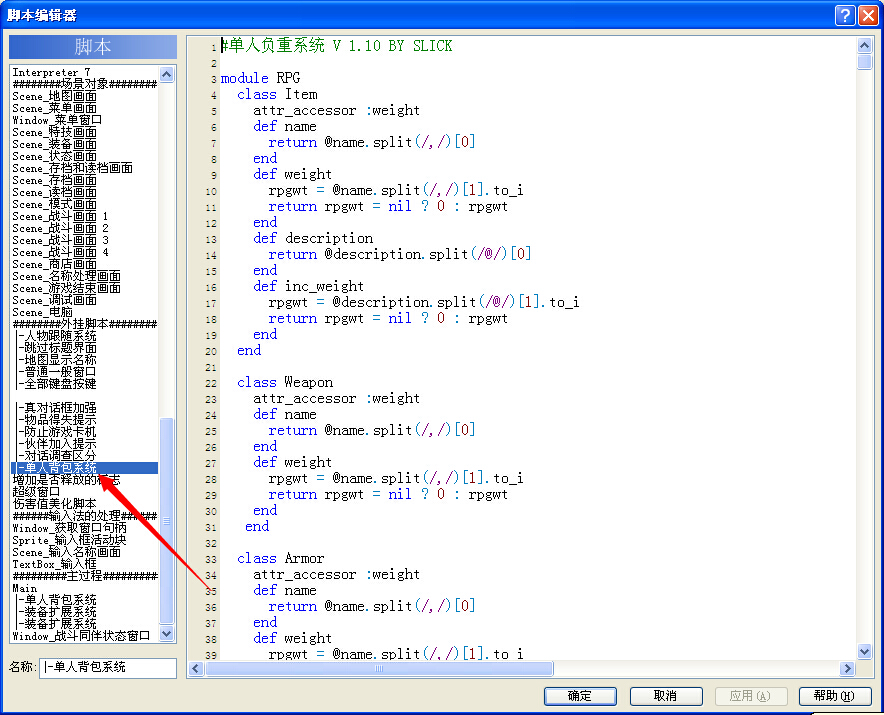This screenshot has height=715, width=884.
Task: Click 'class Armor' code line
Action: (x=280, y=558)
